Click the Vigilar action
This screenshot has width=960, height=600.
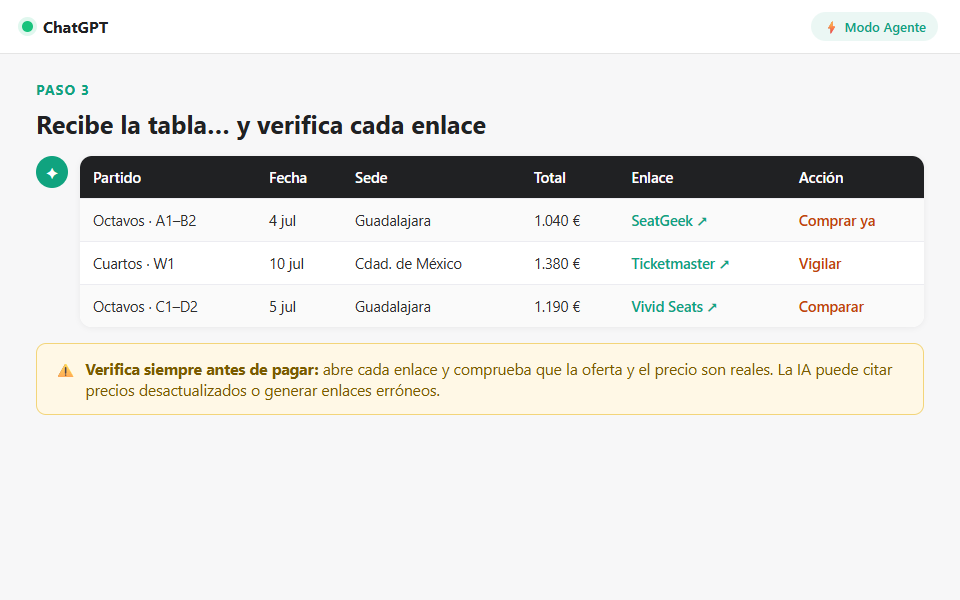819,264
